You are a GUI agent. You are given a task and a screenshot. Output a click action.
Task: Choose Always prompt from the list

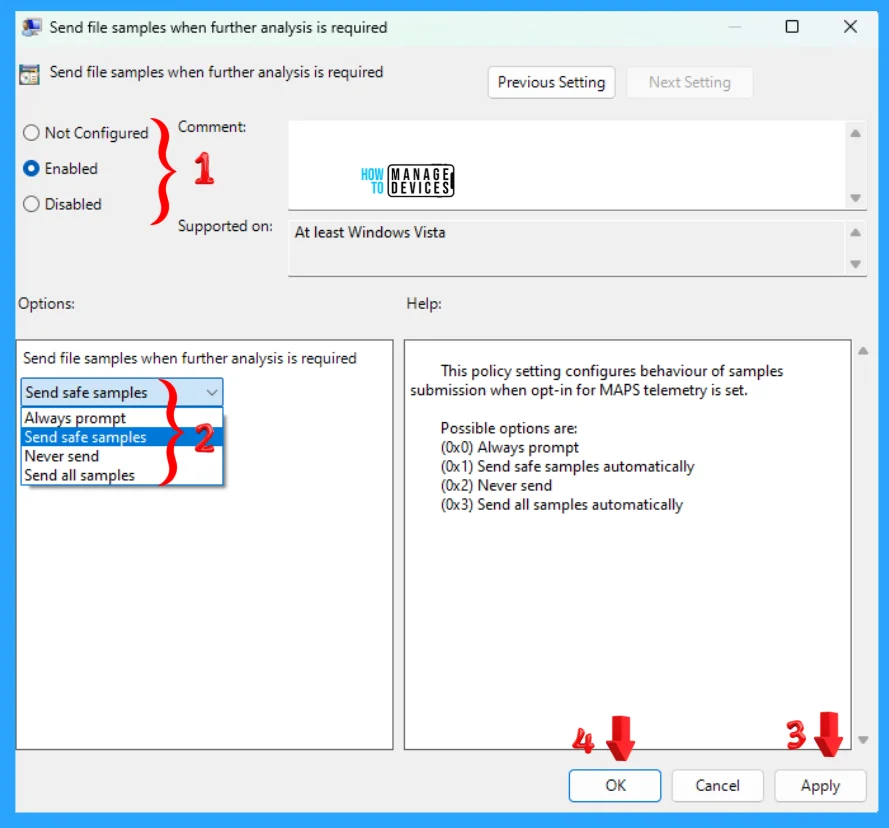tap(122, 418)
